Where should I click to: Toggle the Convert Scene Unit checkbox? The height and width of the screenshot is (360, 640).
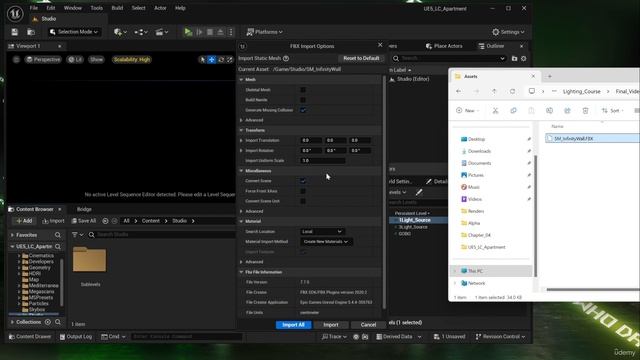pos(303,201)
